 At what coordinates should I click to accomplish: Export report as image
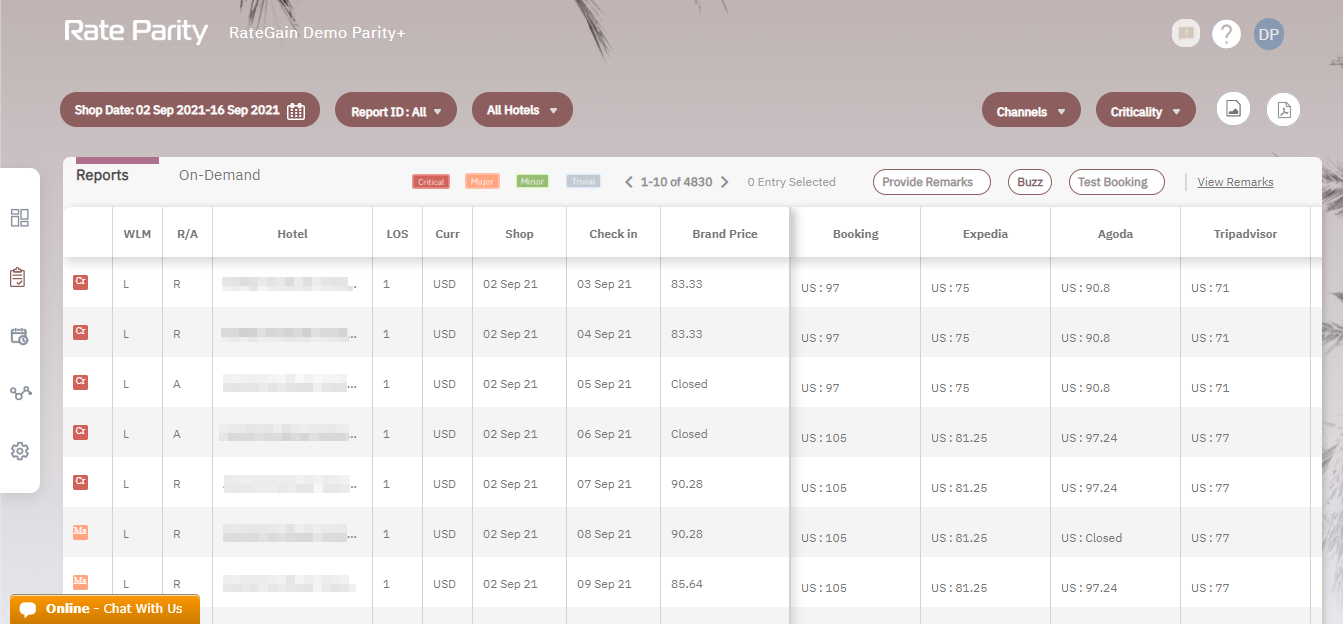click(x=1233, y=109)
